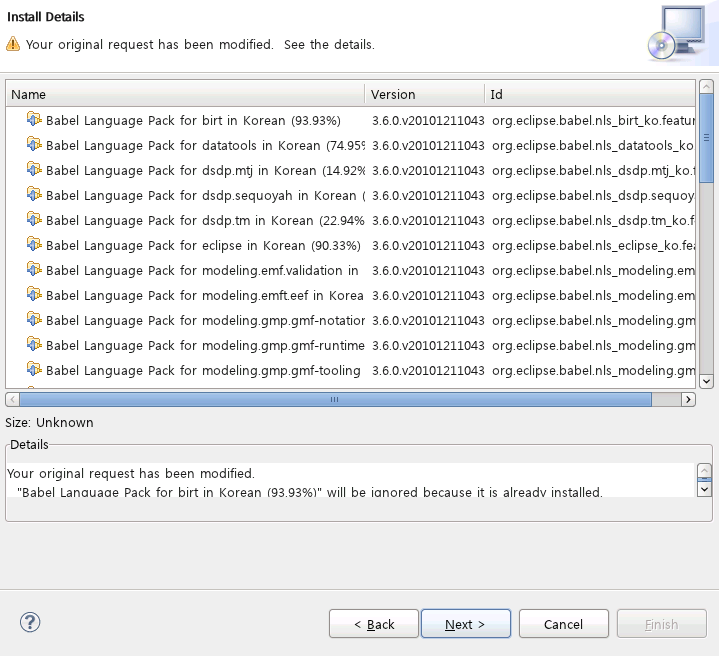The width and height of the screenshot is (719, 656).
Task: Select the row Babel Language Pack for modeling.emf.validation
Action: [x=351, y=270]
